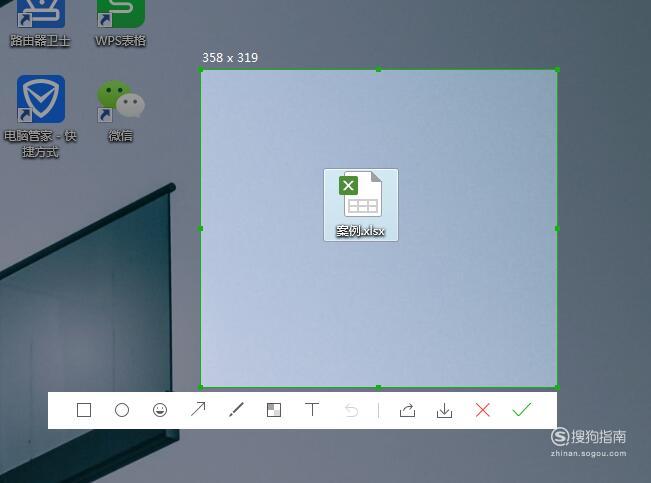The image size is (651, 483).
Task: Undo the last annotation
Action: click(351, 411)
